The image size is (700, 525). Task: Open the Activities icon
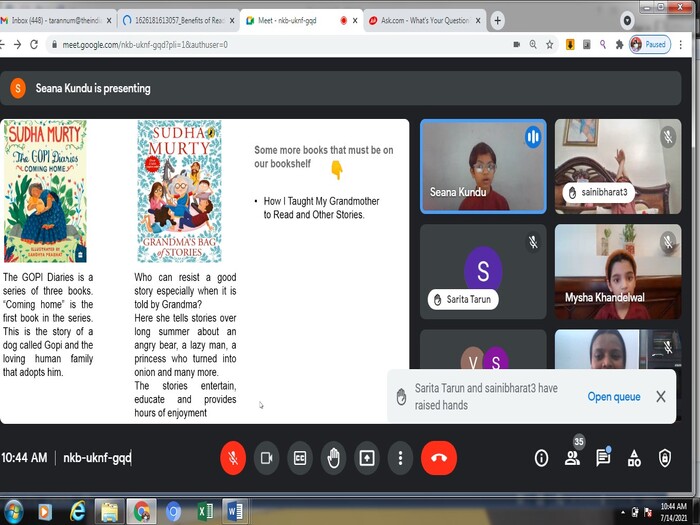click(634, 458)
